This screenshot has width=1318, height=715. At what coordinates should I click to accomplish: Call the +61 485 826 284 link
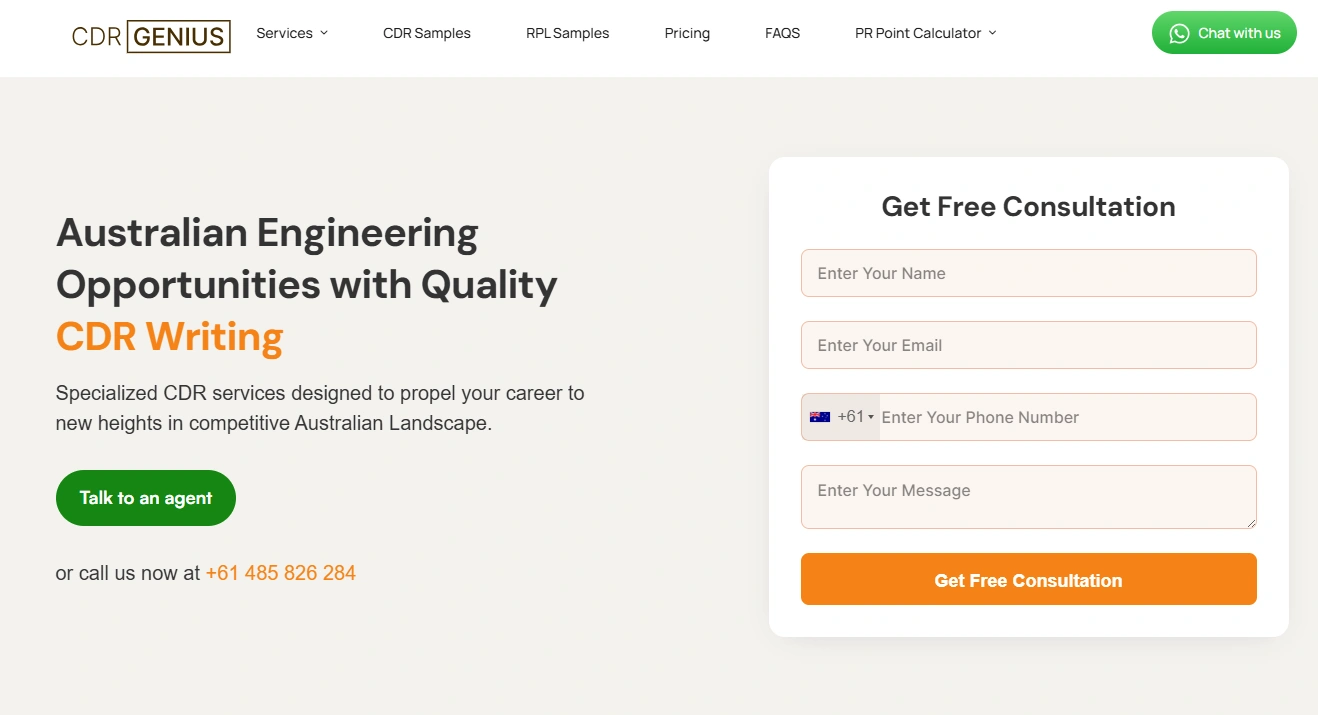[281, 573]
